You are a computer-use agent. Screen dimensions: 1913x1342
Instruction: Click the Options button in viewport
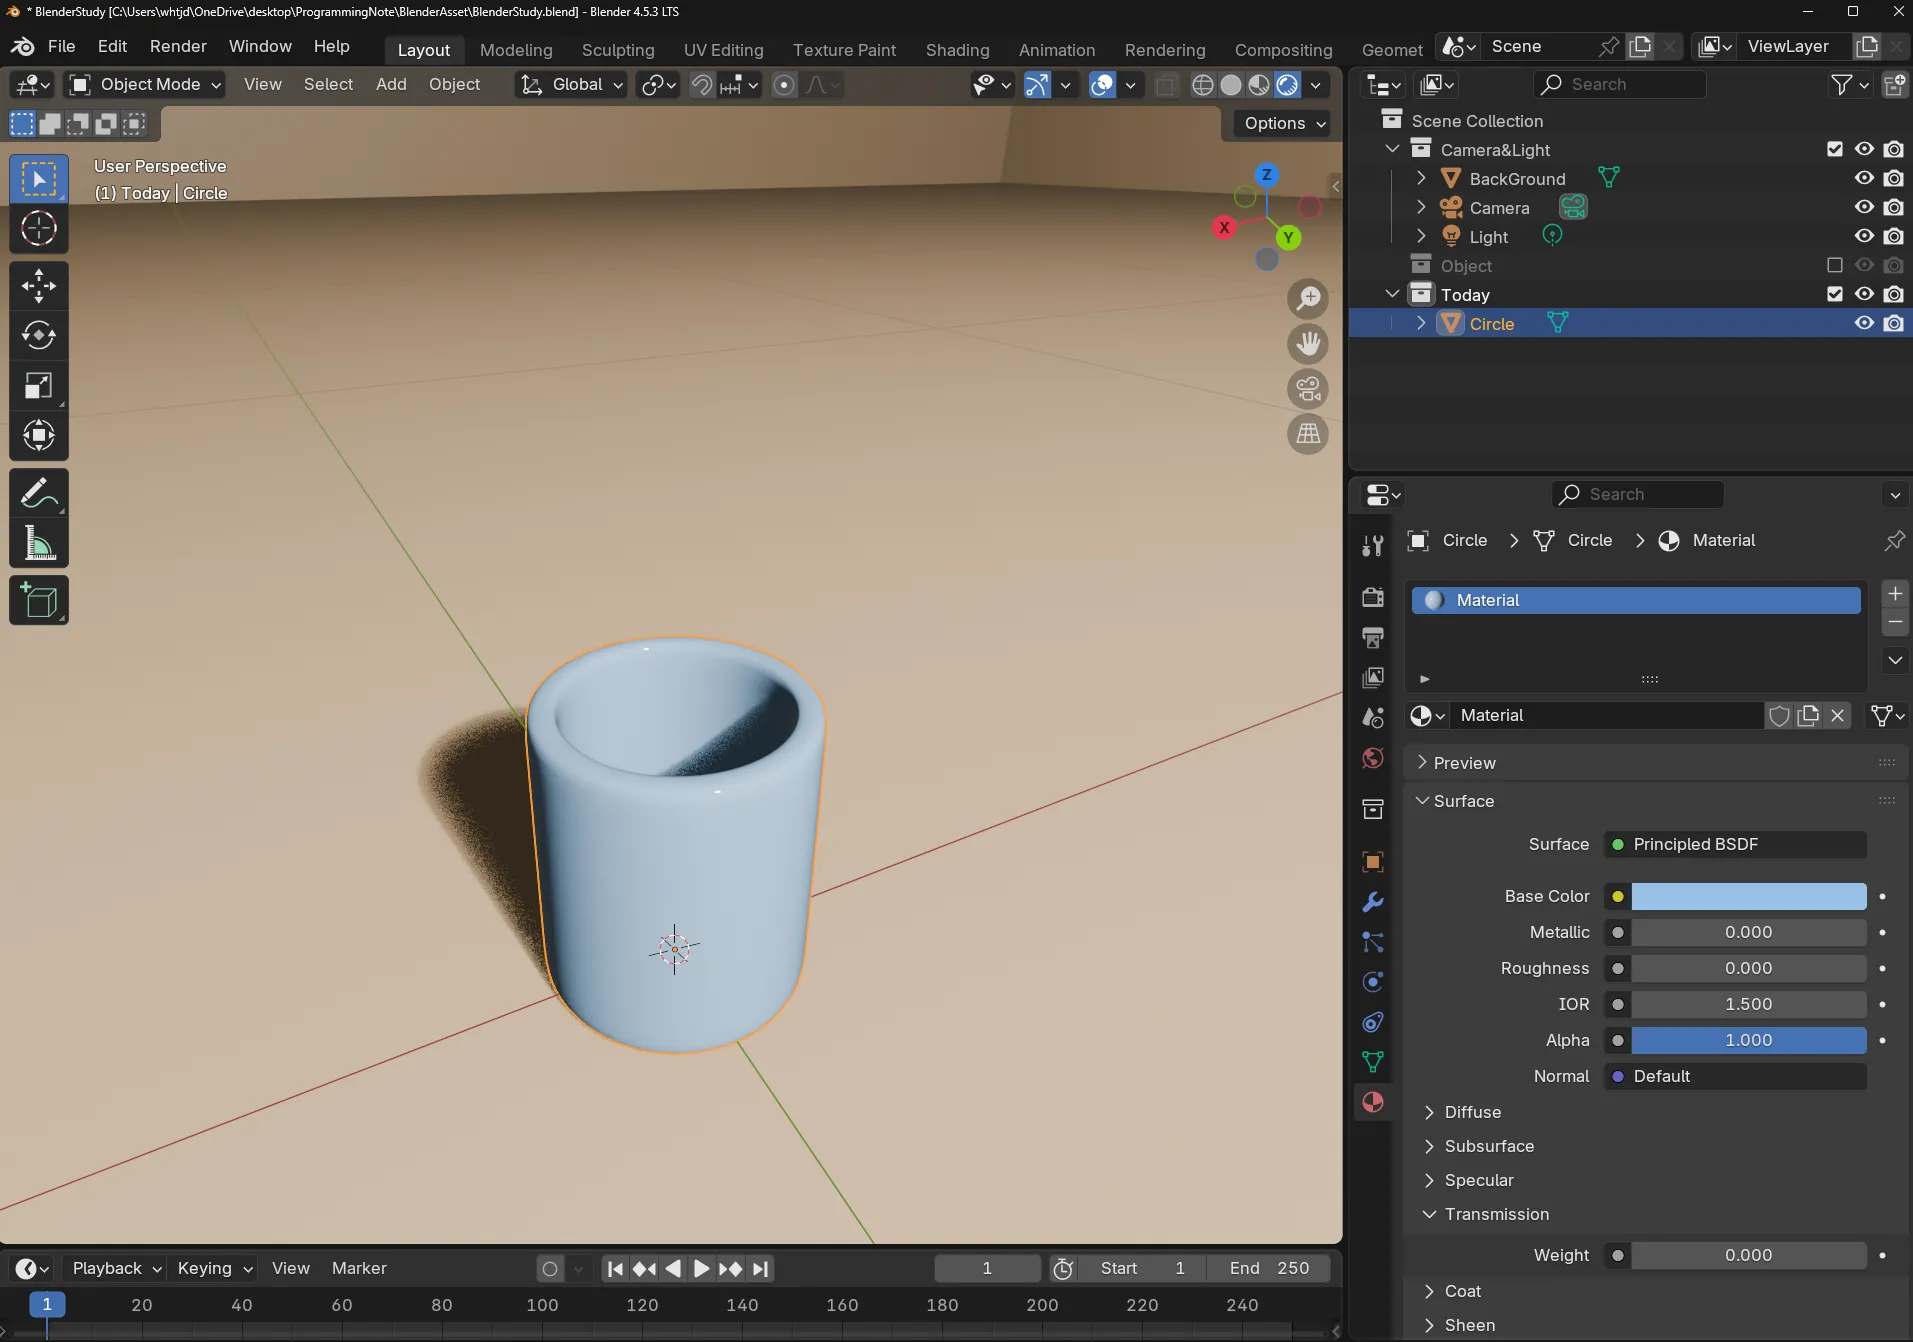[x=1284, y=124]
